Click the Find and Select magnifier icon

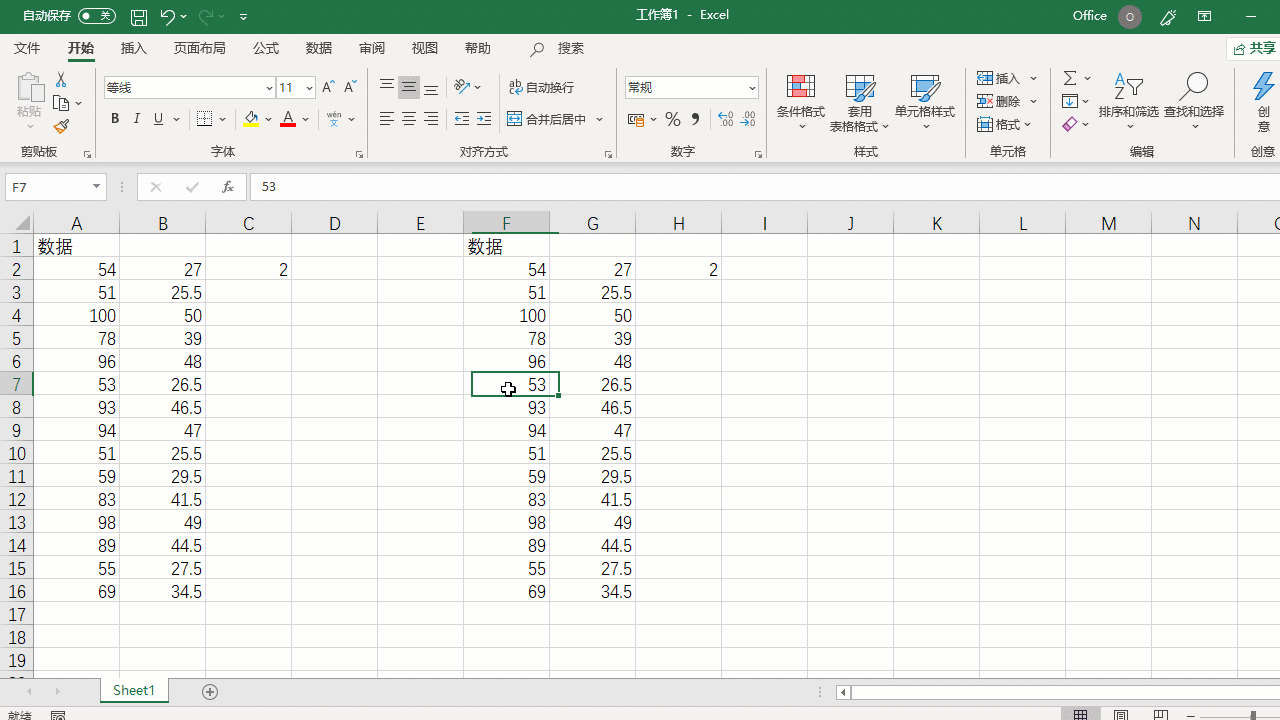tap(1193, 88)
